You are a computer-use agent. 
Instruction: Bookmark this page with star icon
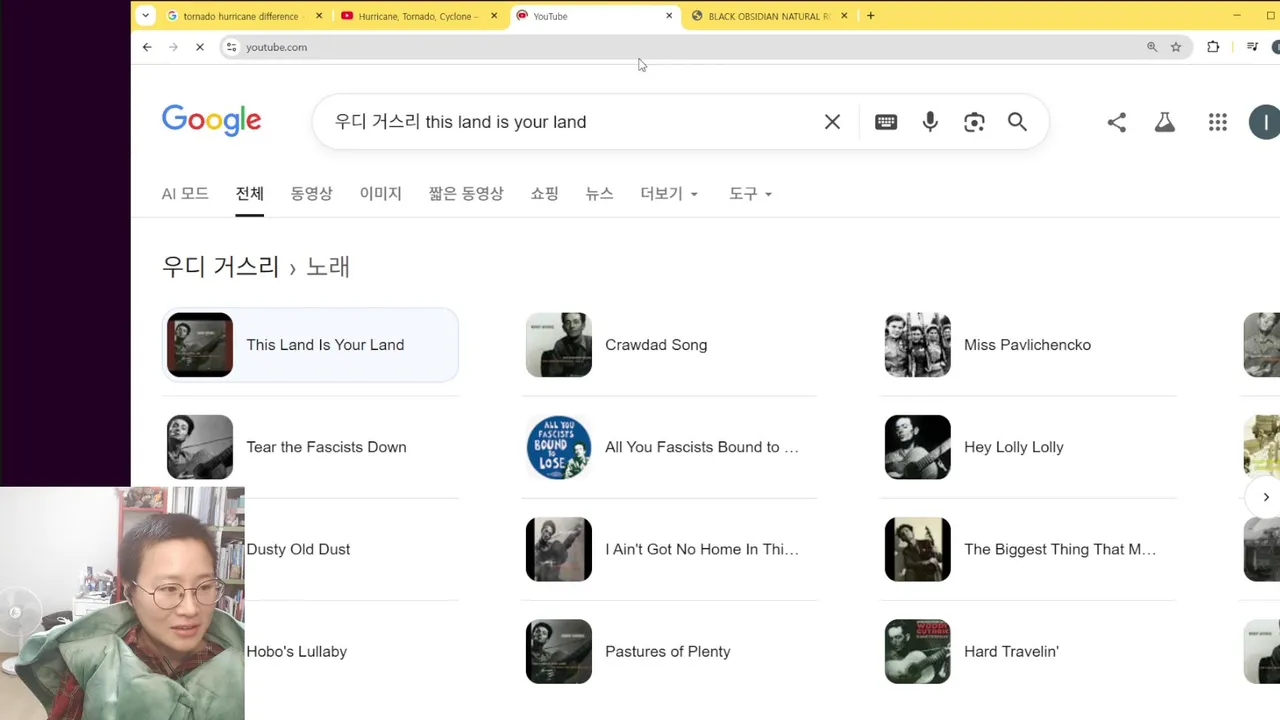click(x=1176, y=47)
